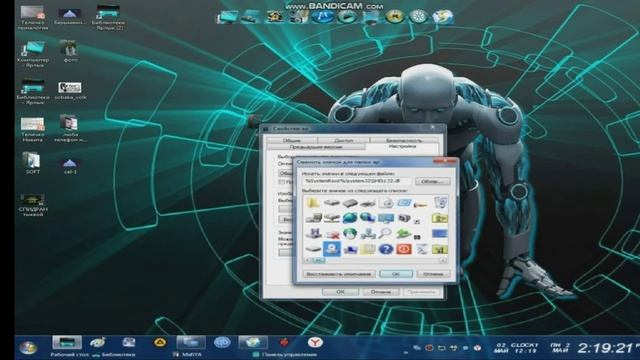640x360 pixels.
Task: Click OK in the Properties window
Action: [340, 292]
